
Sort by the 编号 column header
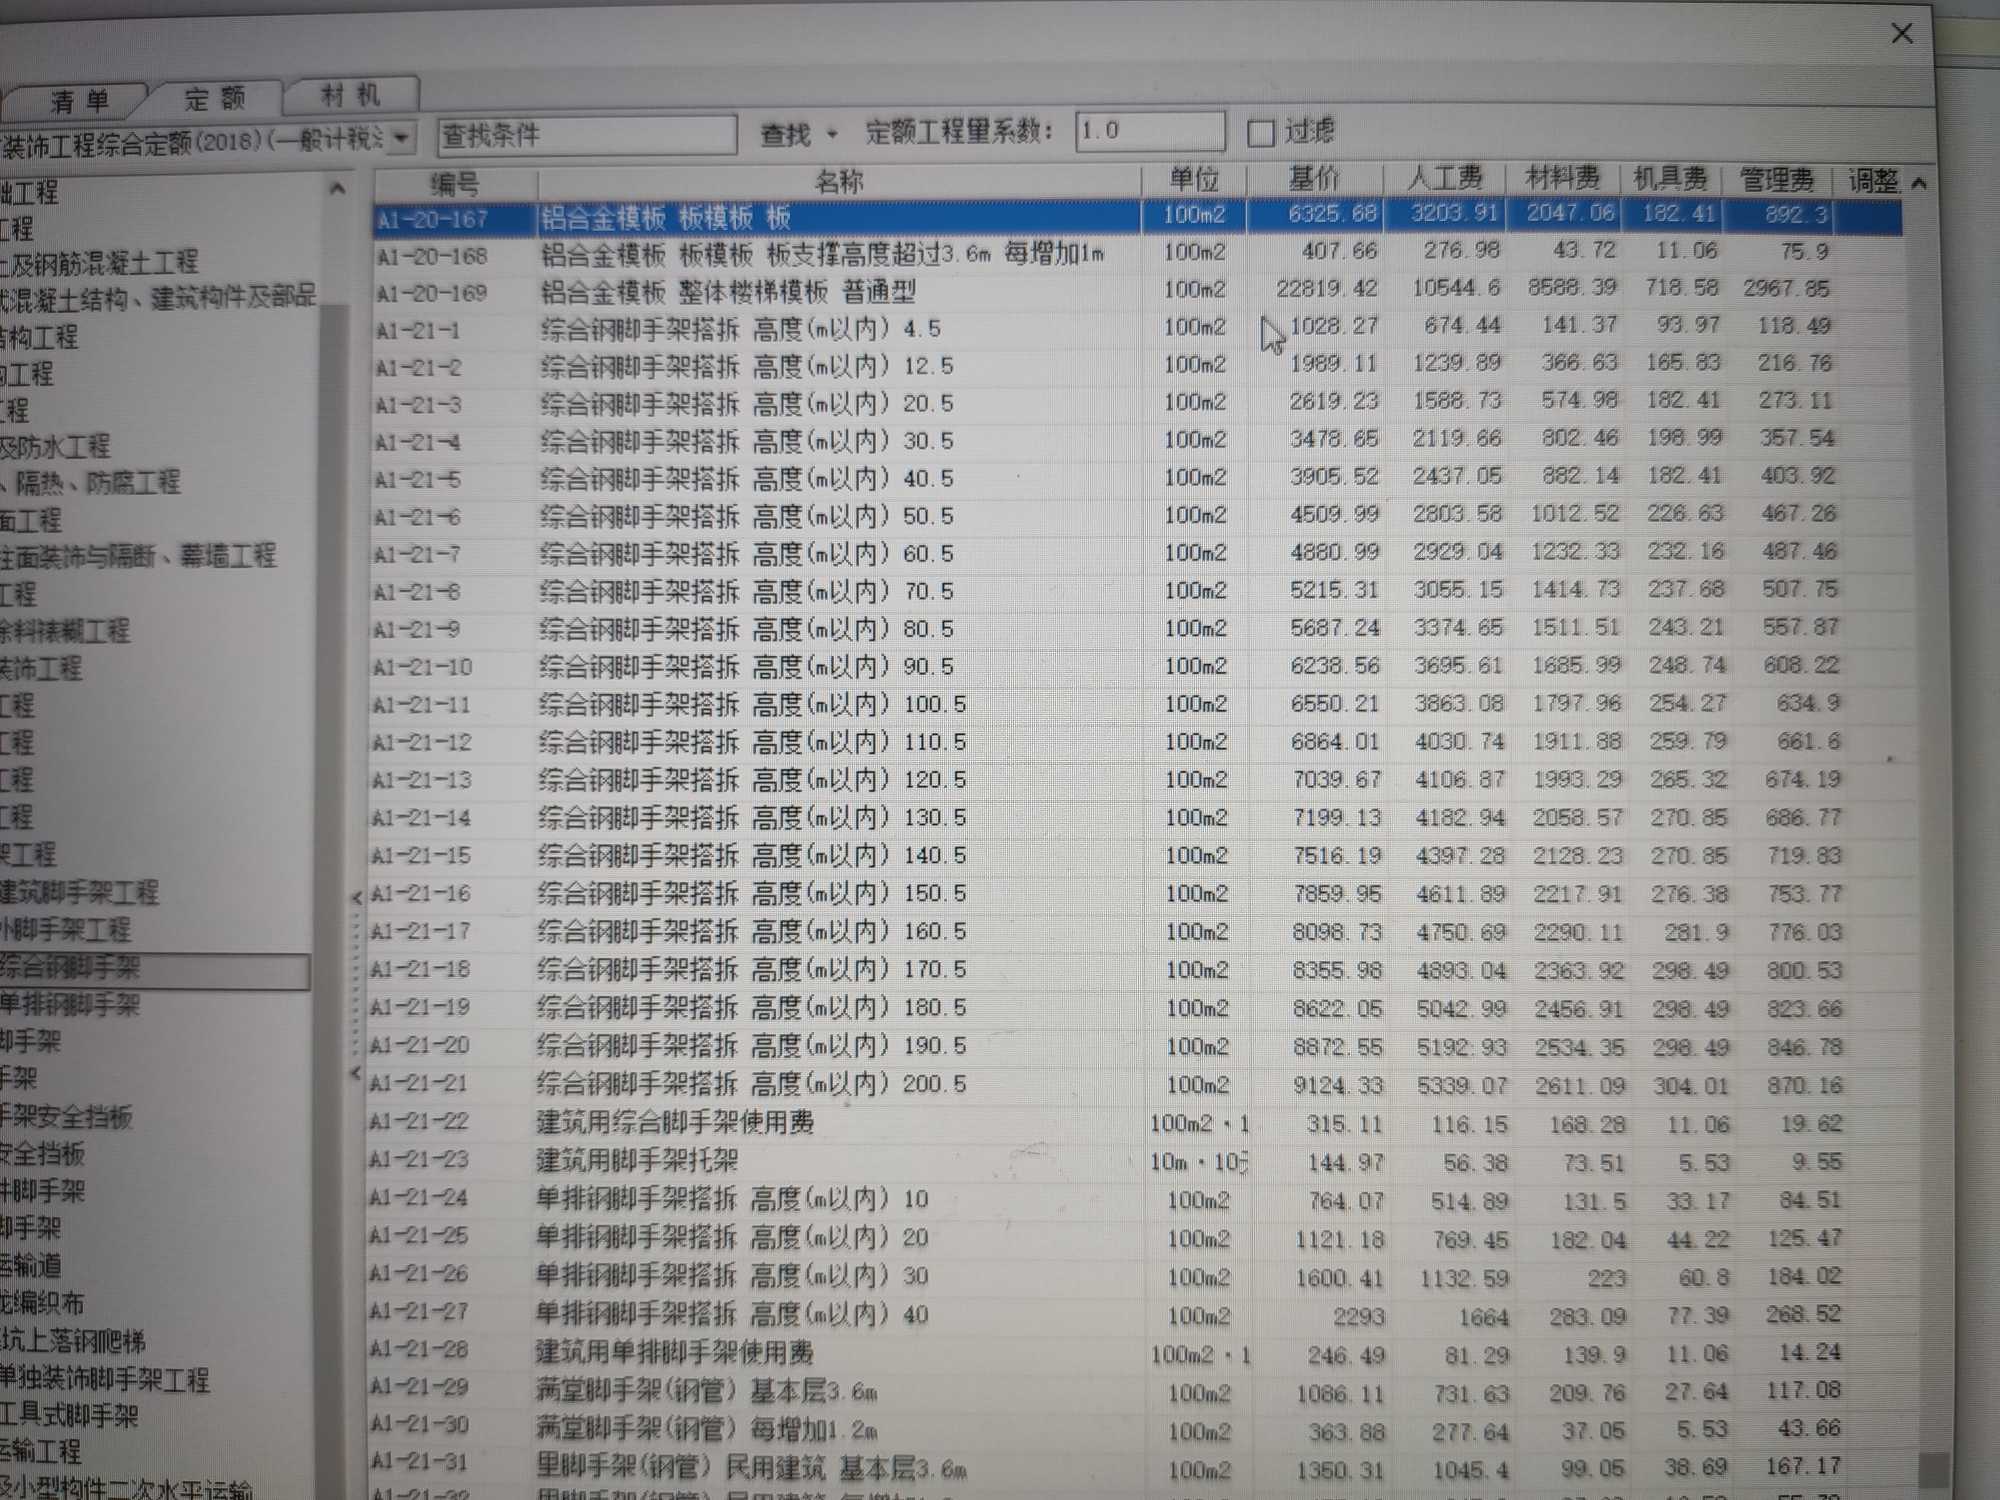pyautogui.click(x=456, y=184)
